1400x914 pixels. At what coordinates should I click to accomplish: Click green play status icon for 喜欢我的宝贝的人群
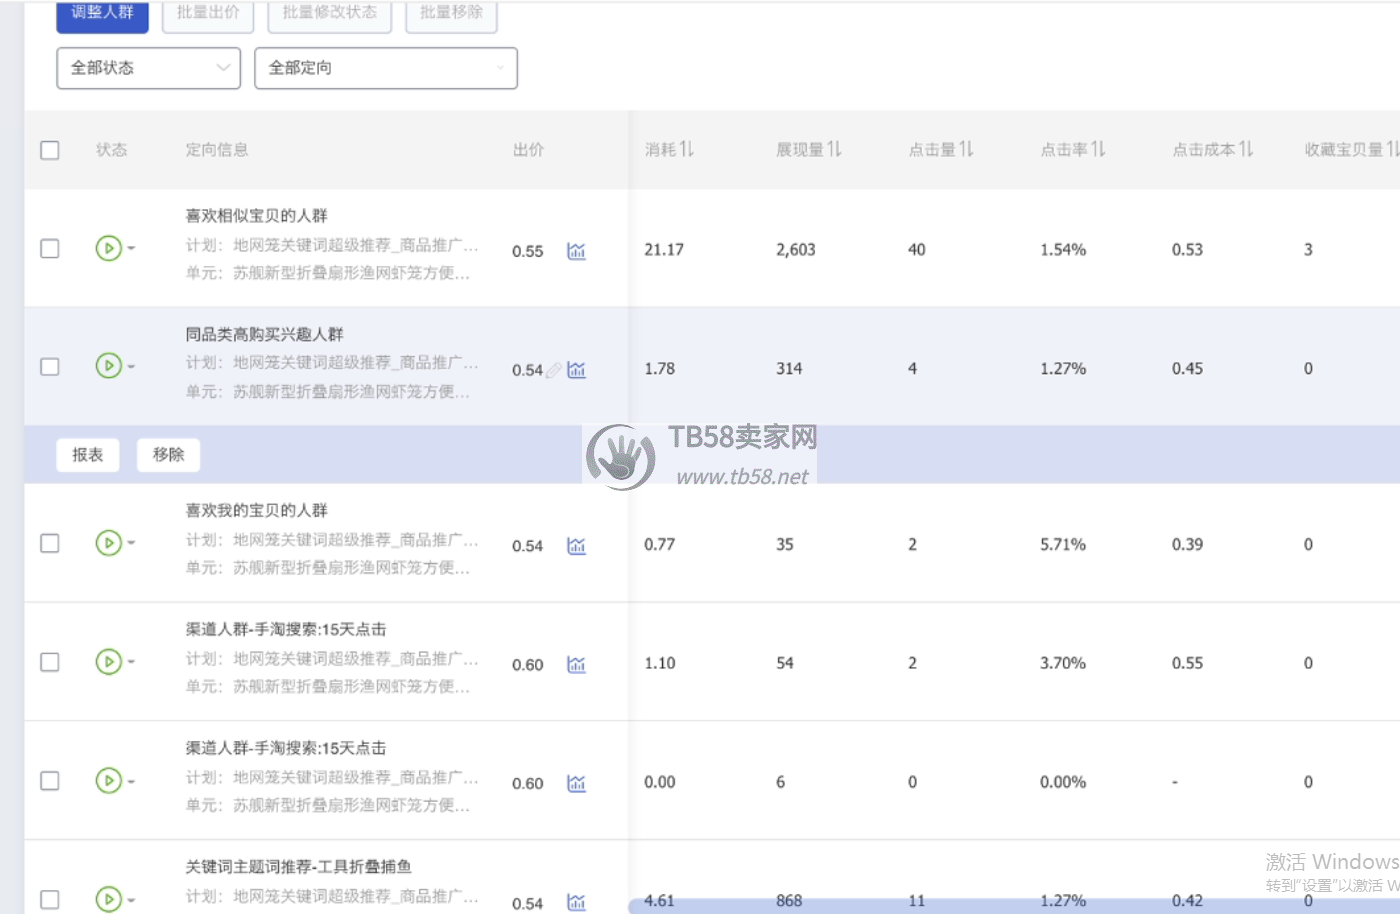[x=108, y=543]
